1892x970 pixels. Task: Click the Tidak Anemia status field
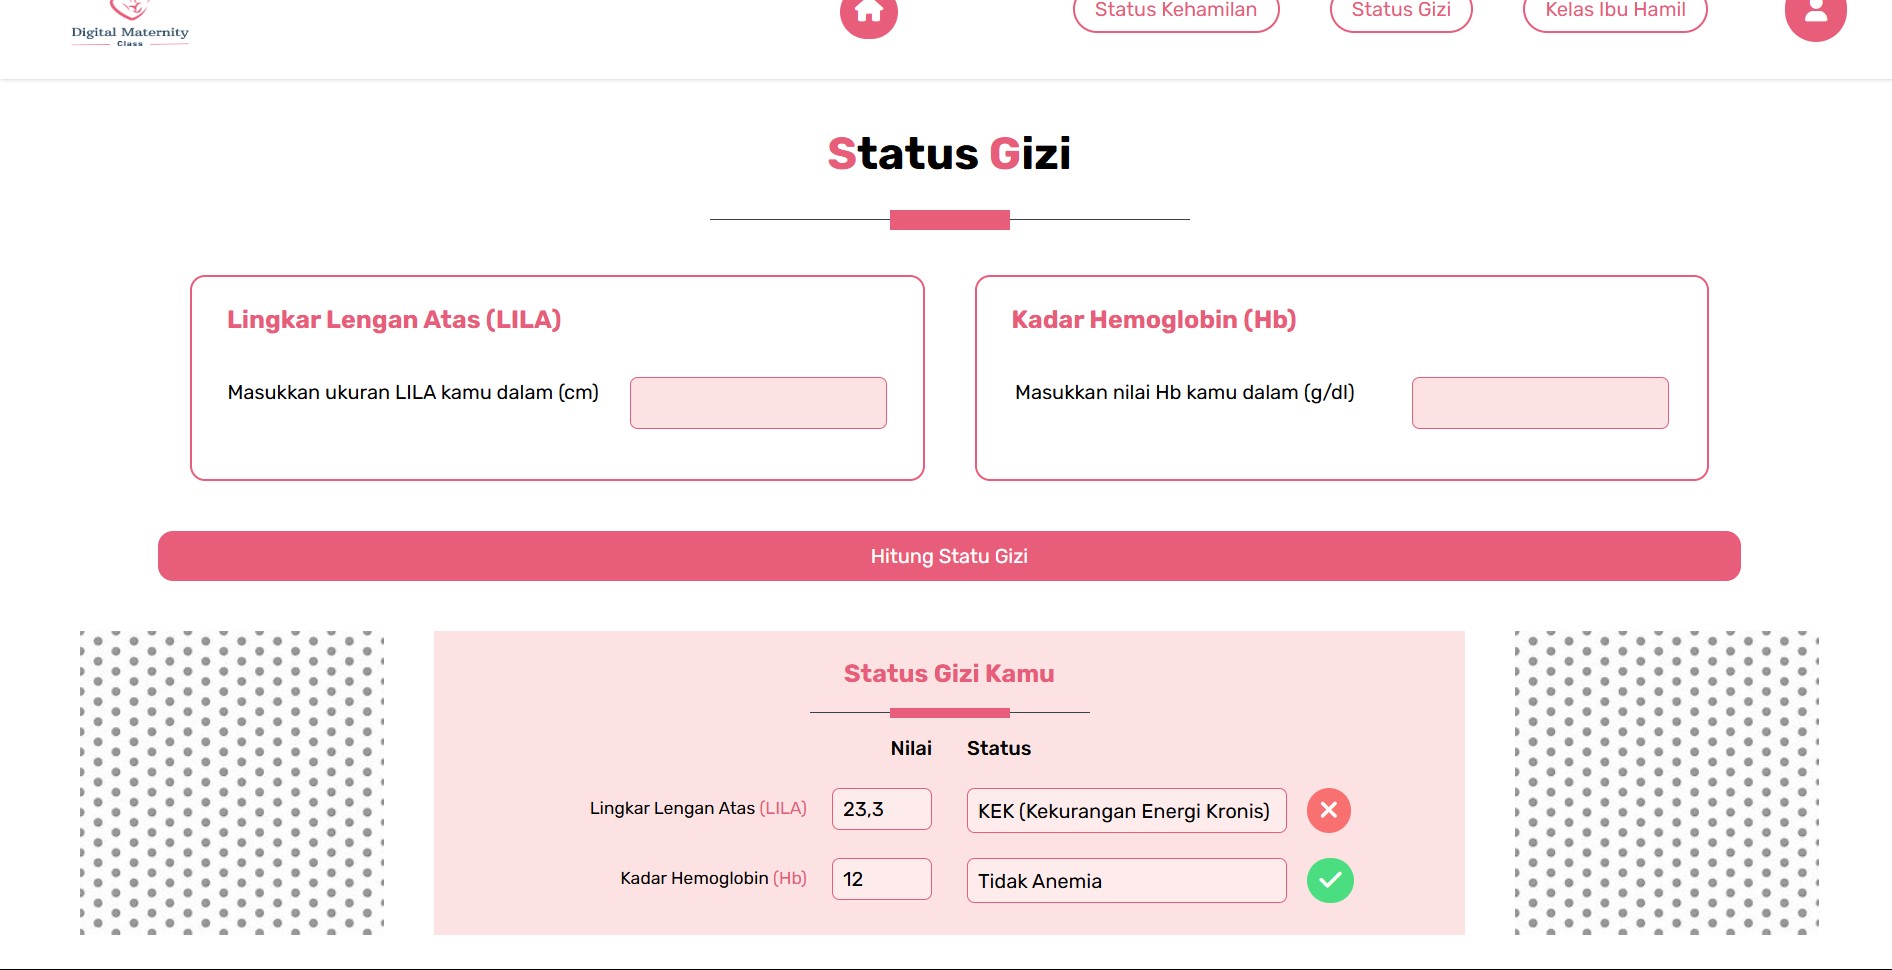click(x=1126, y=880)
